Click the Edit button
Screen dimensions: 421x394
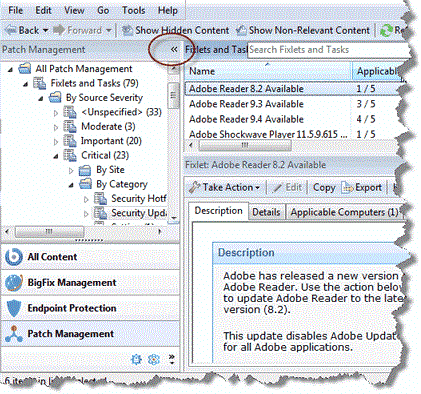288,188
